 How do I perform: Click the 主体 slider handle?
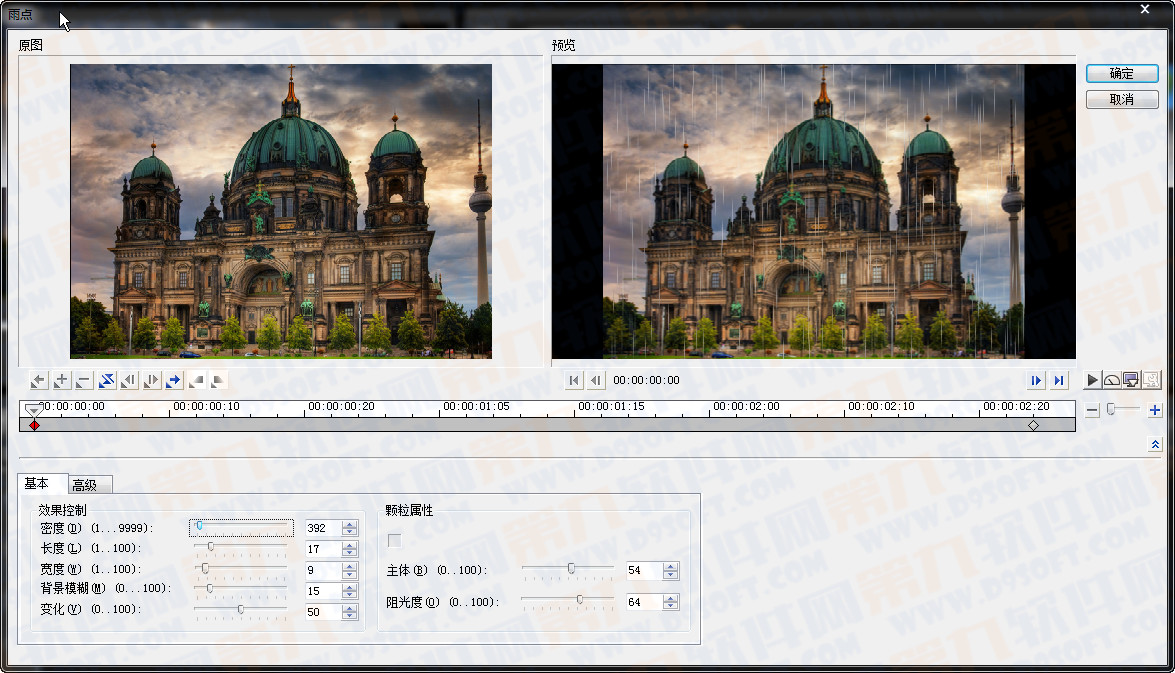[571, 568]
